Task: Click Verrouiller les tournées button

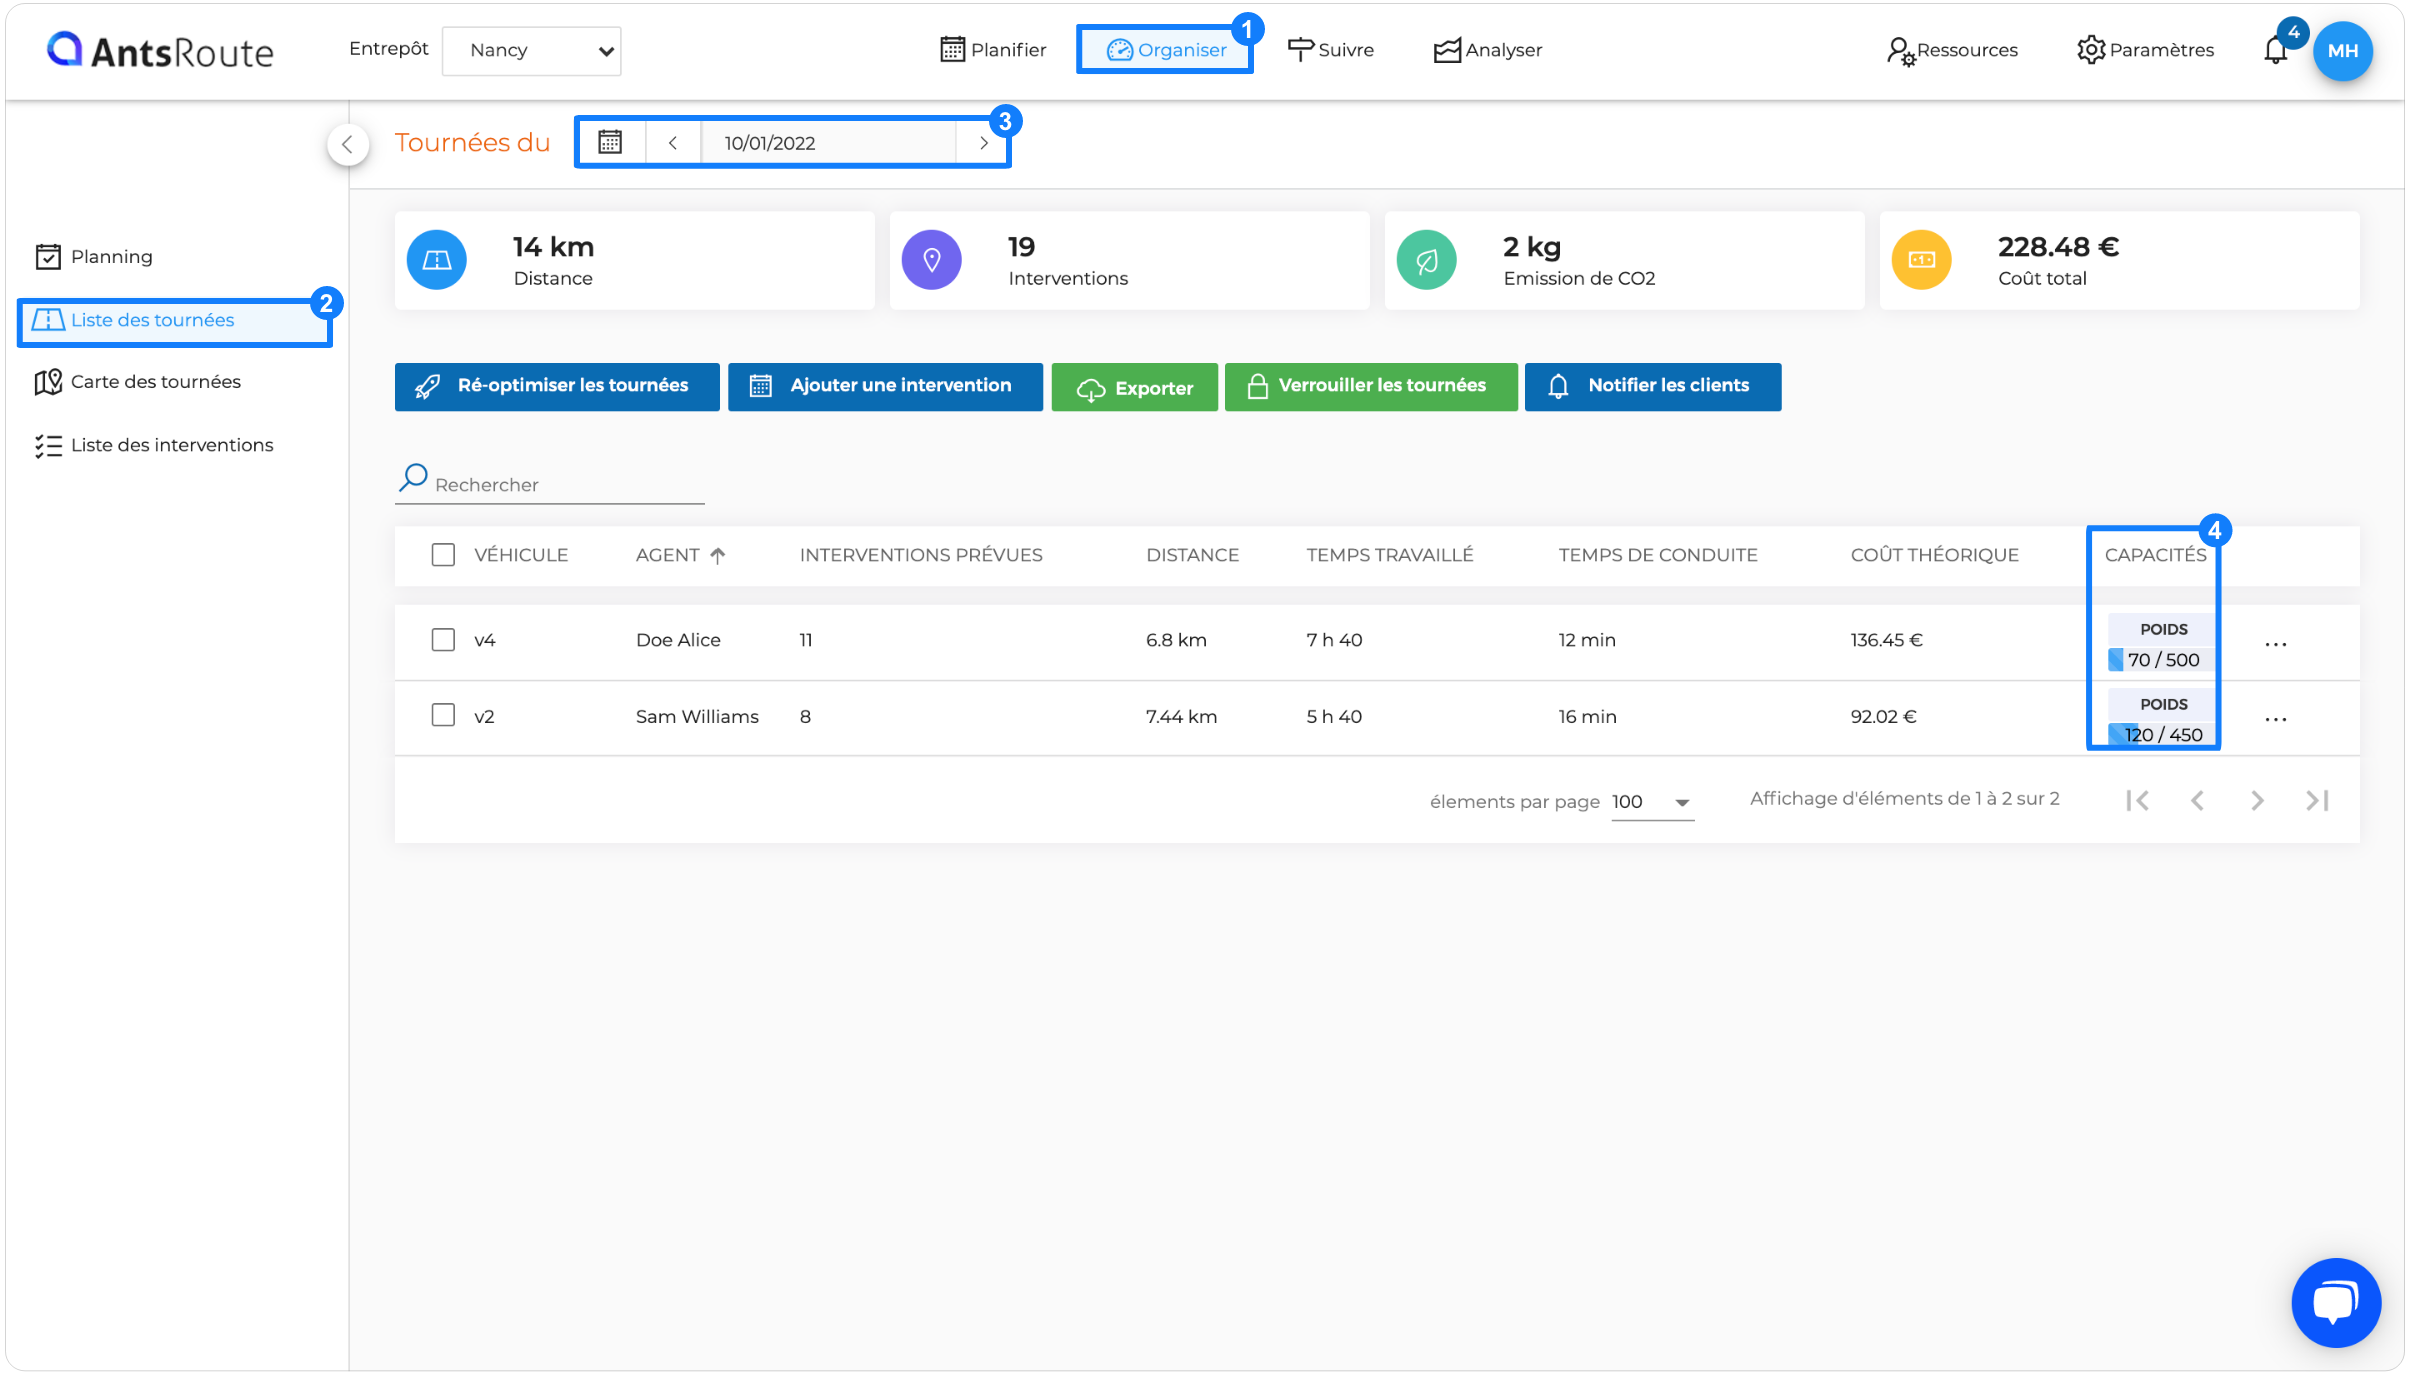Action: tap(1371, 386)
